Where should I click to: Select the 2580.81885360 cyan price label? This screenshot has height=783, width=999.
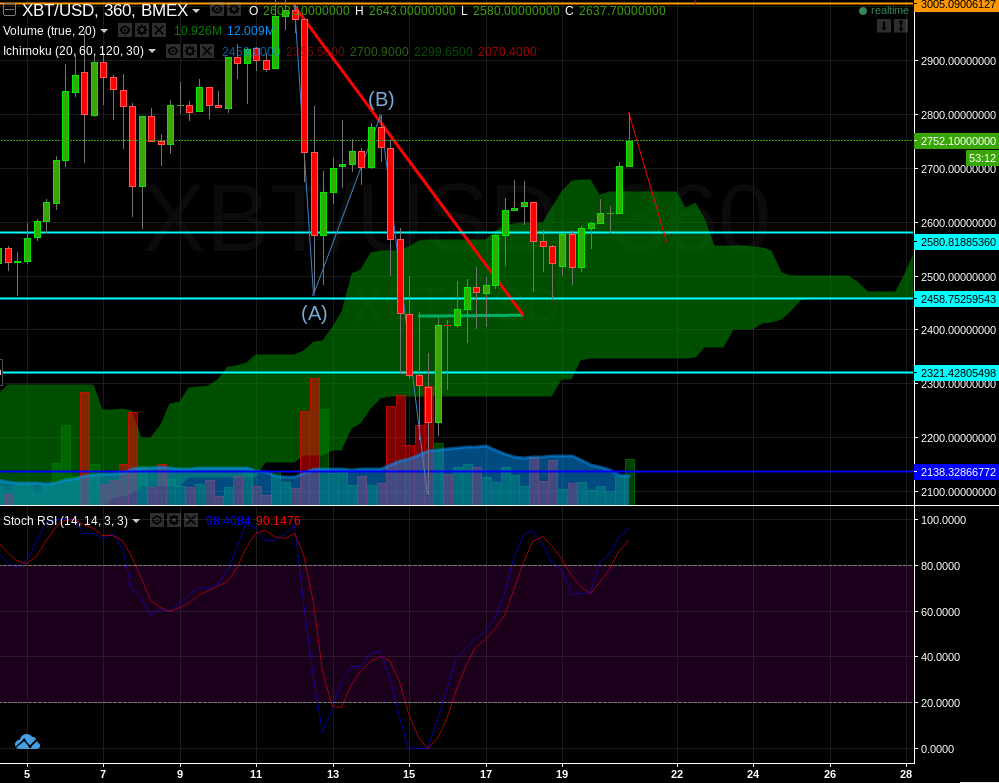(x=956, y=242)
